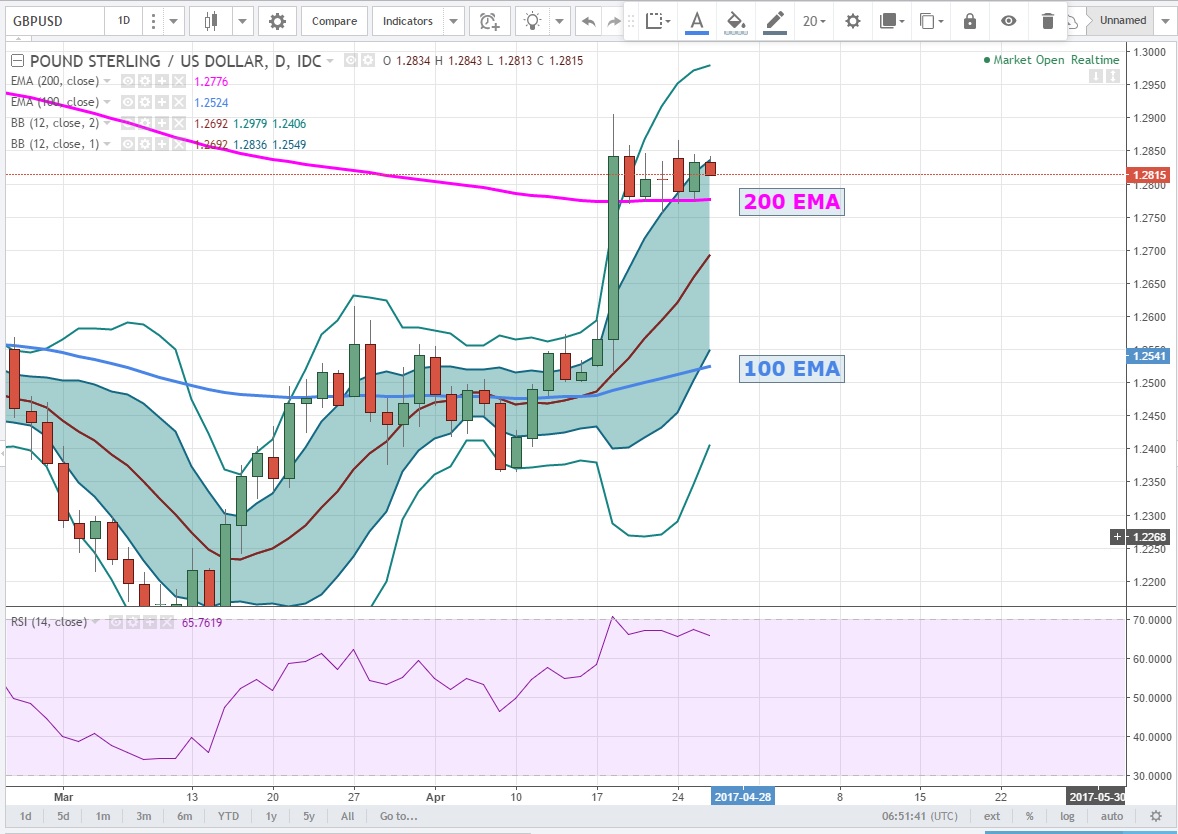
Task: Lock the selected drawing
Action: coord(969,21)
